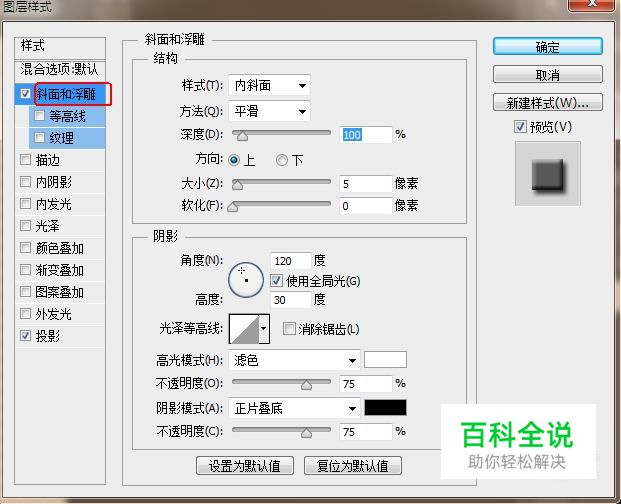This screenshot has height=504, width=621.
Task: Select the 等高线 sub-item label
Action: 67,116
